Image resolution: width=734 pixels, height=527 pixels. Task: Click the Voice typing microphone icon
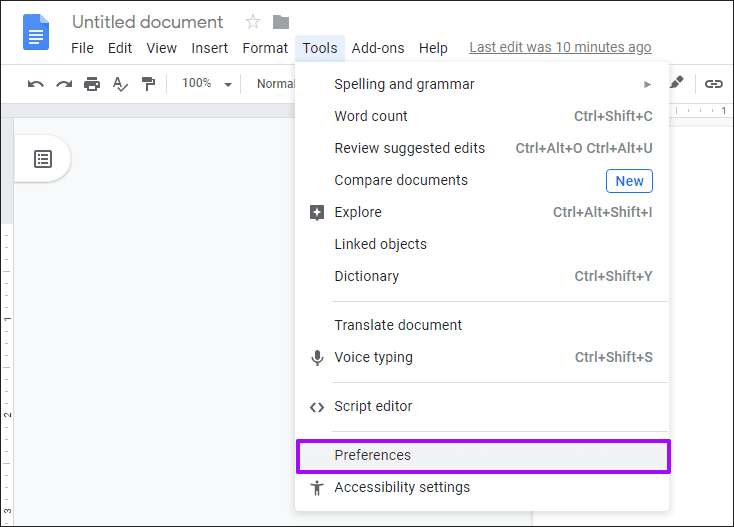point(317,358)
